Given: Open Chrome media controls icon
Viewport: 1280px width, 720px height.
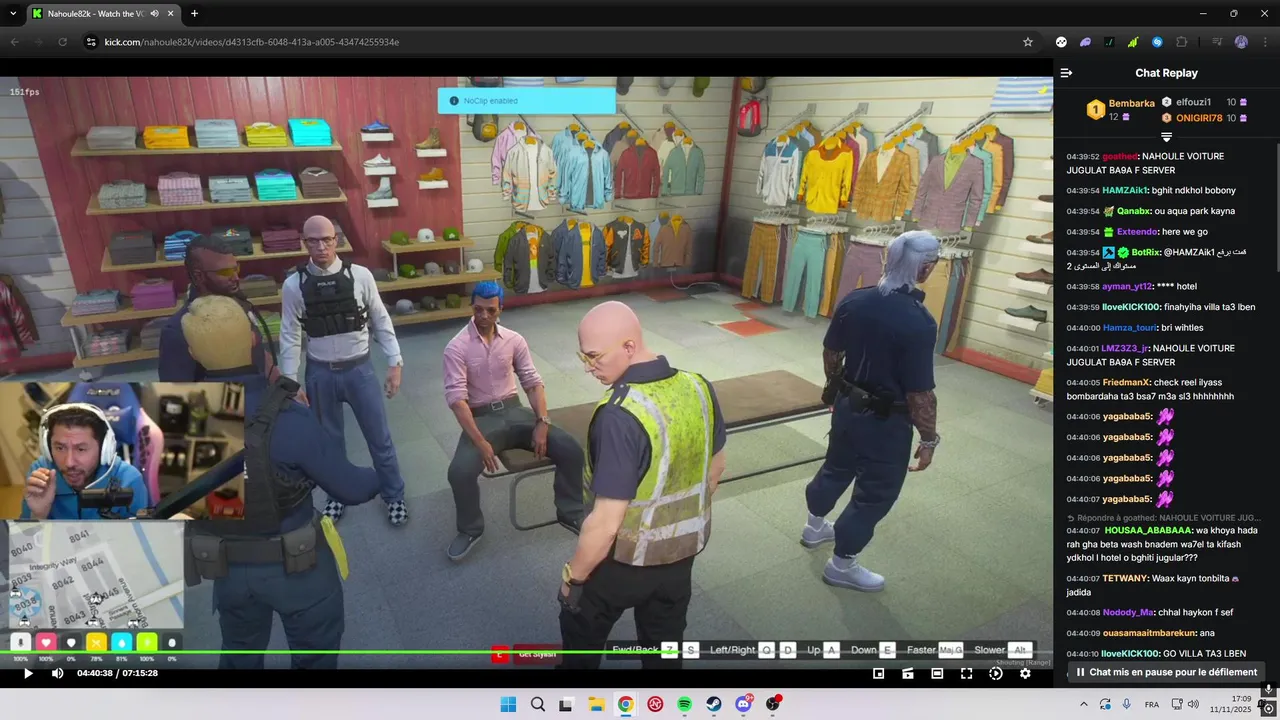Looking at the screenshot, I should coord(1217,42).
